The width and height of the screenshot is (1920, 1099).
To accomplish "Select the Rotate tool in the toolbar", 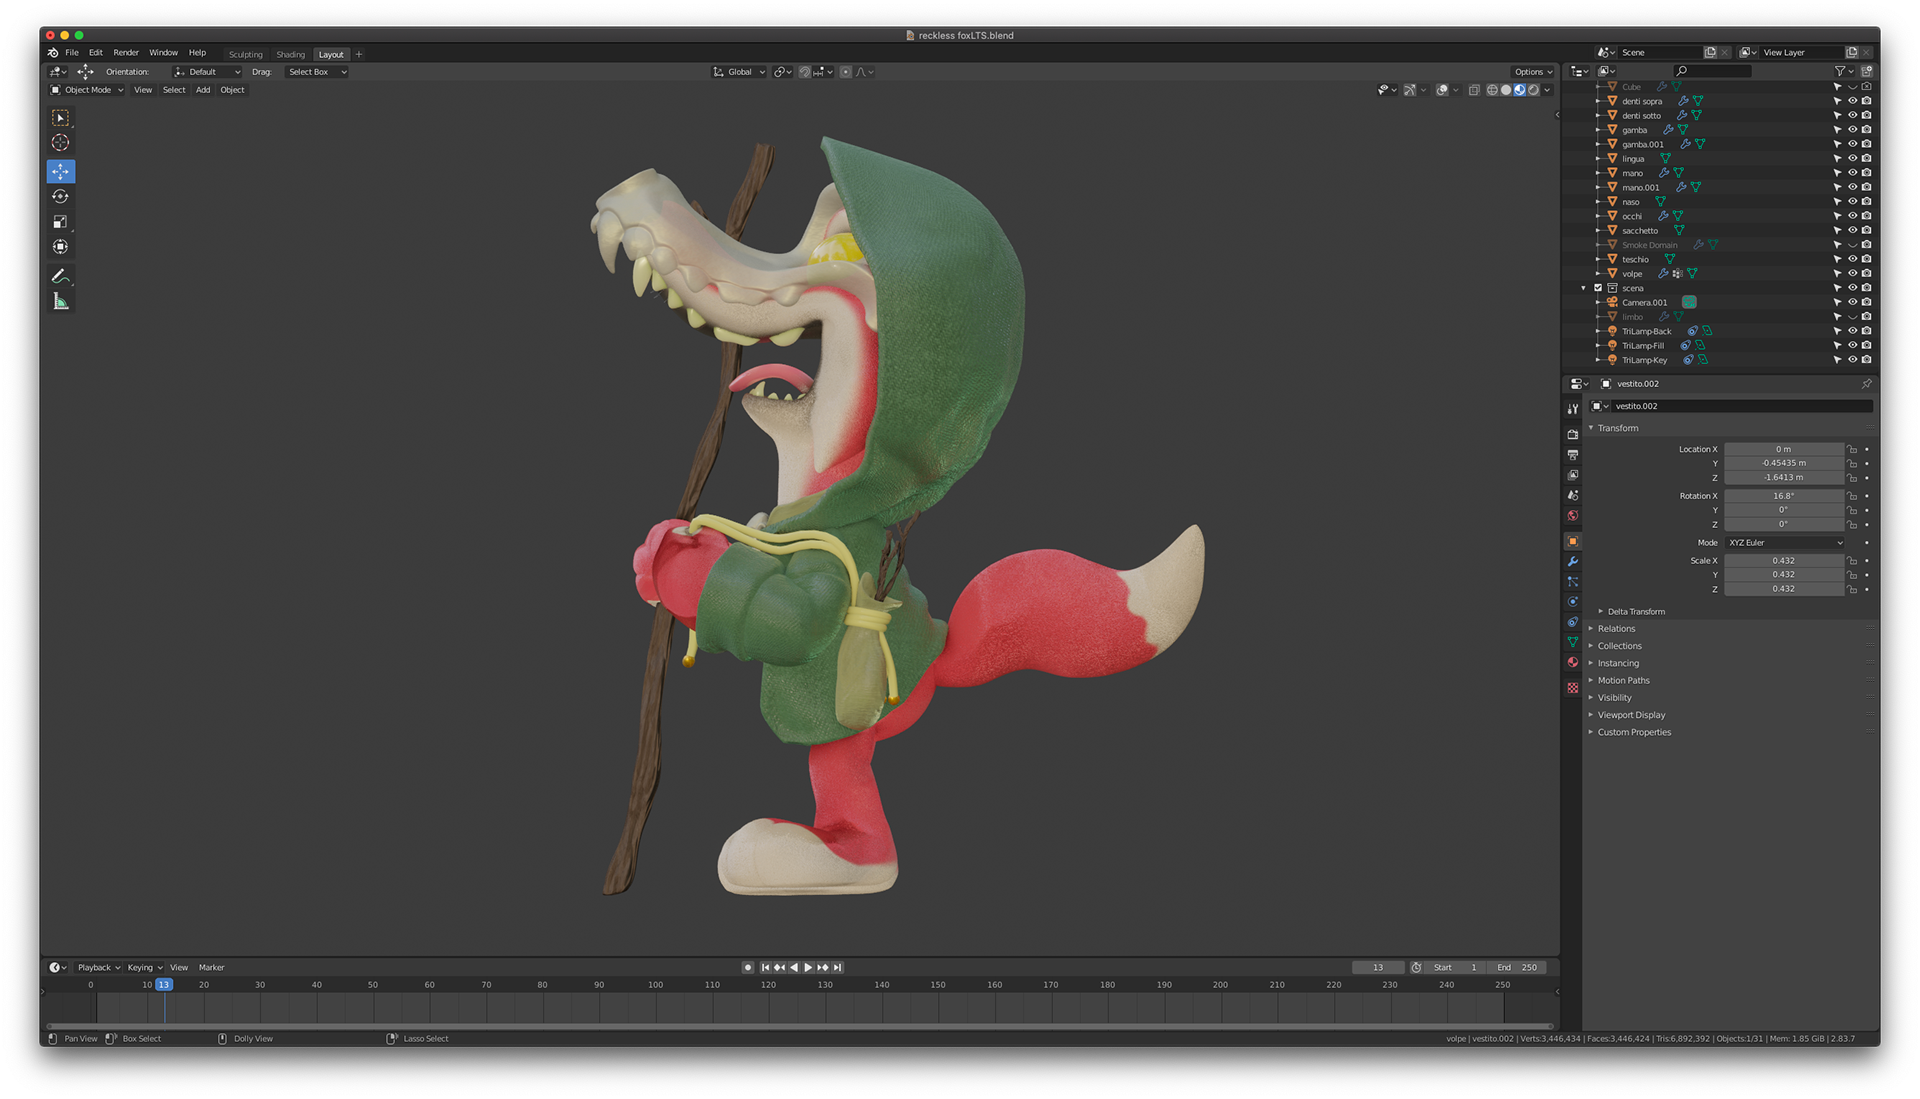I will pos(61,197).
